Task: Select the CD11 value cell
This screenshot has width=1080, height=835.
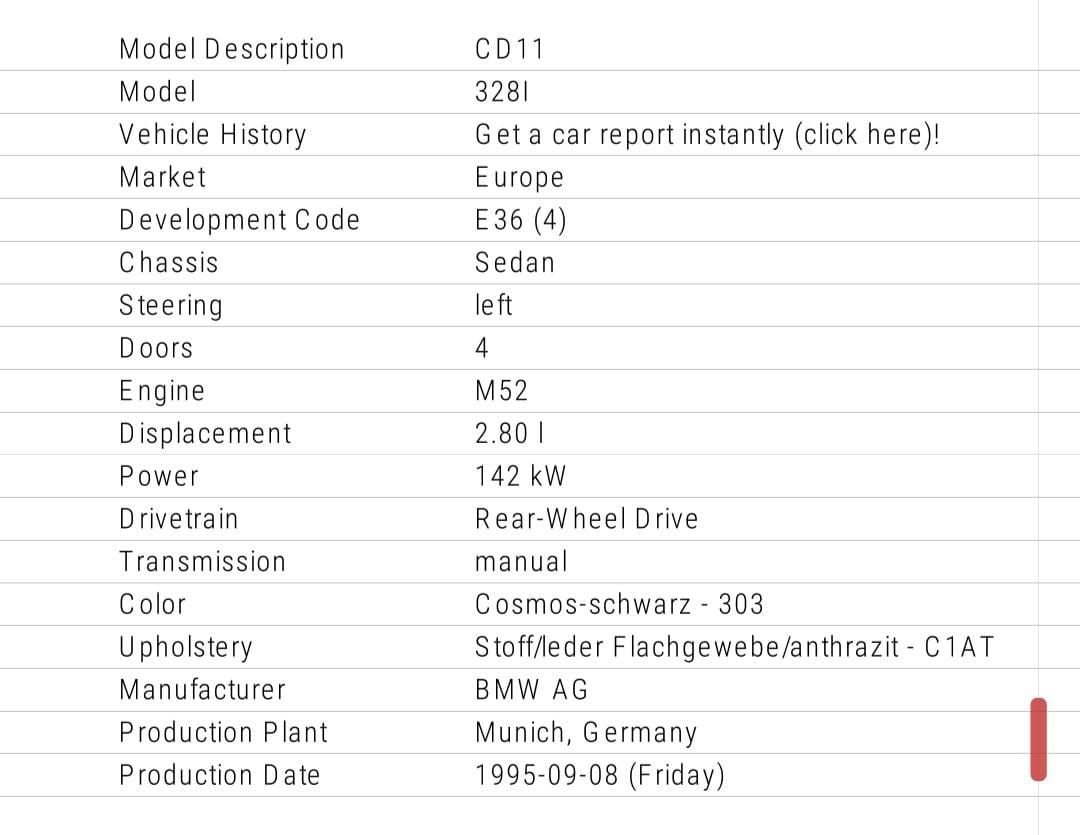Action: (x=509, y=49)
